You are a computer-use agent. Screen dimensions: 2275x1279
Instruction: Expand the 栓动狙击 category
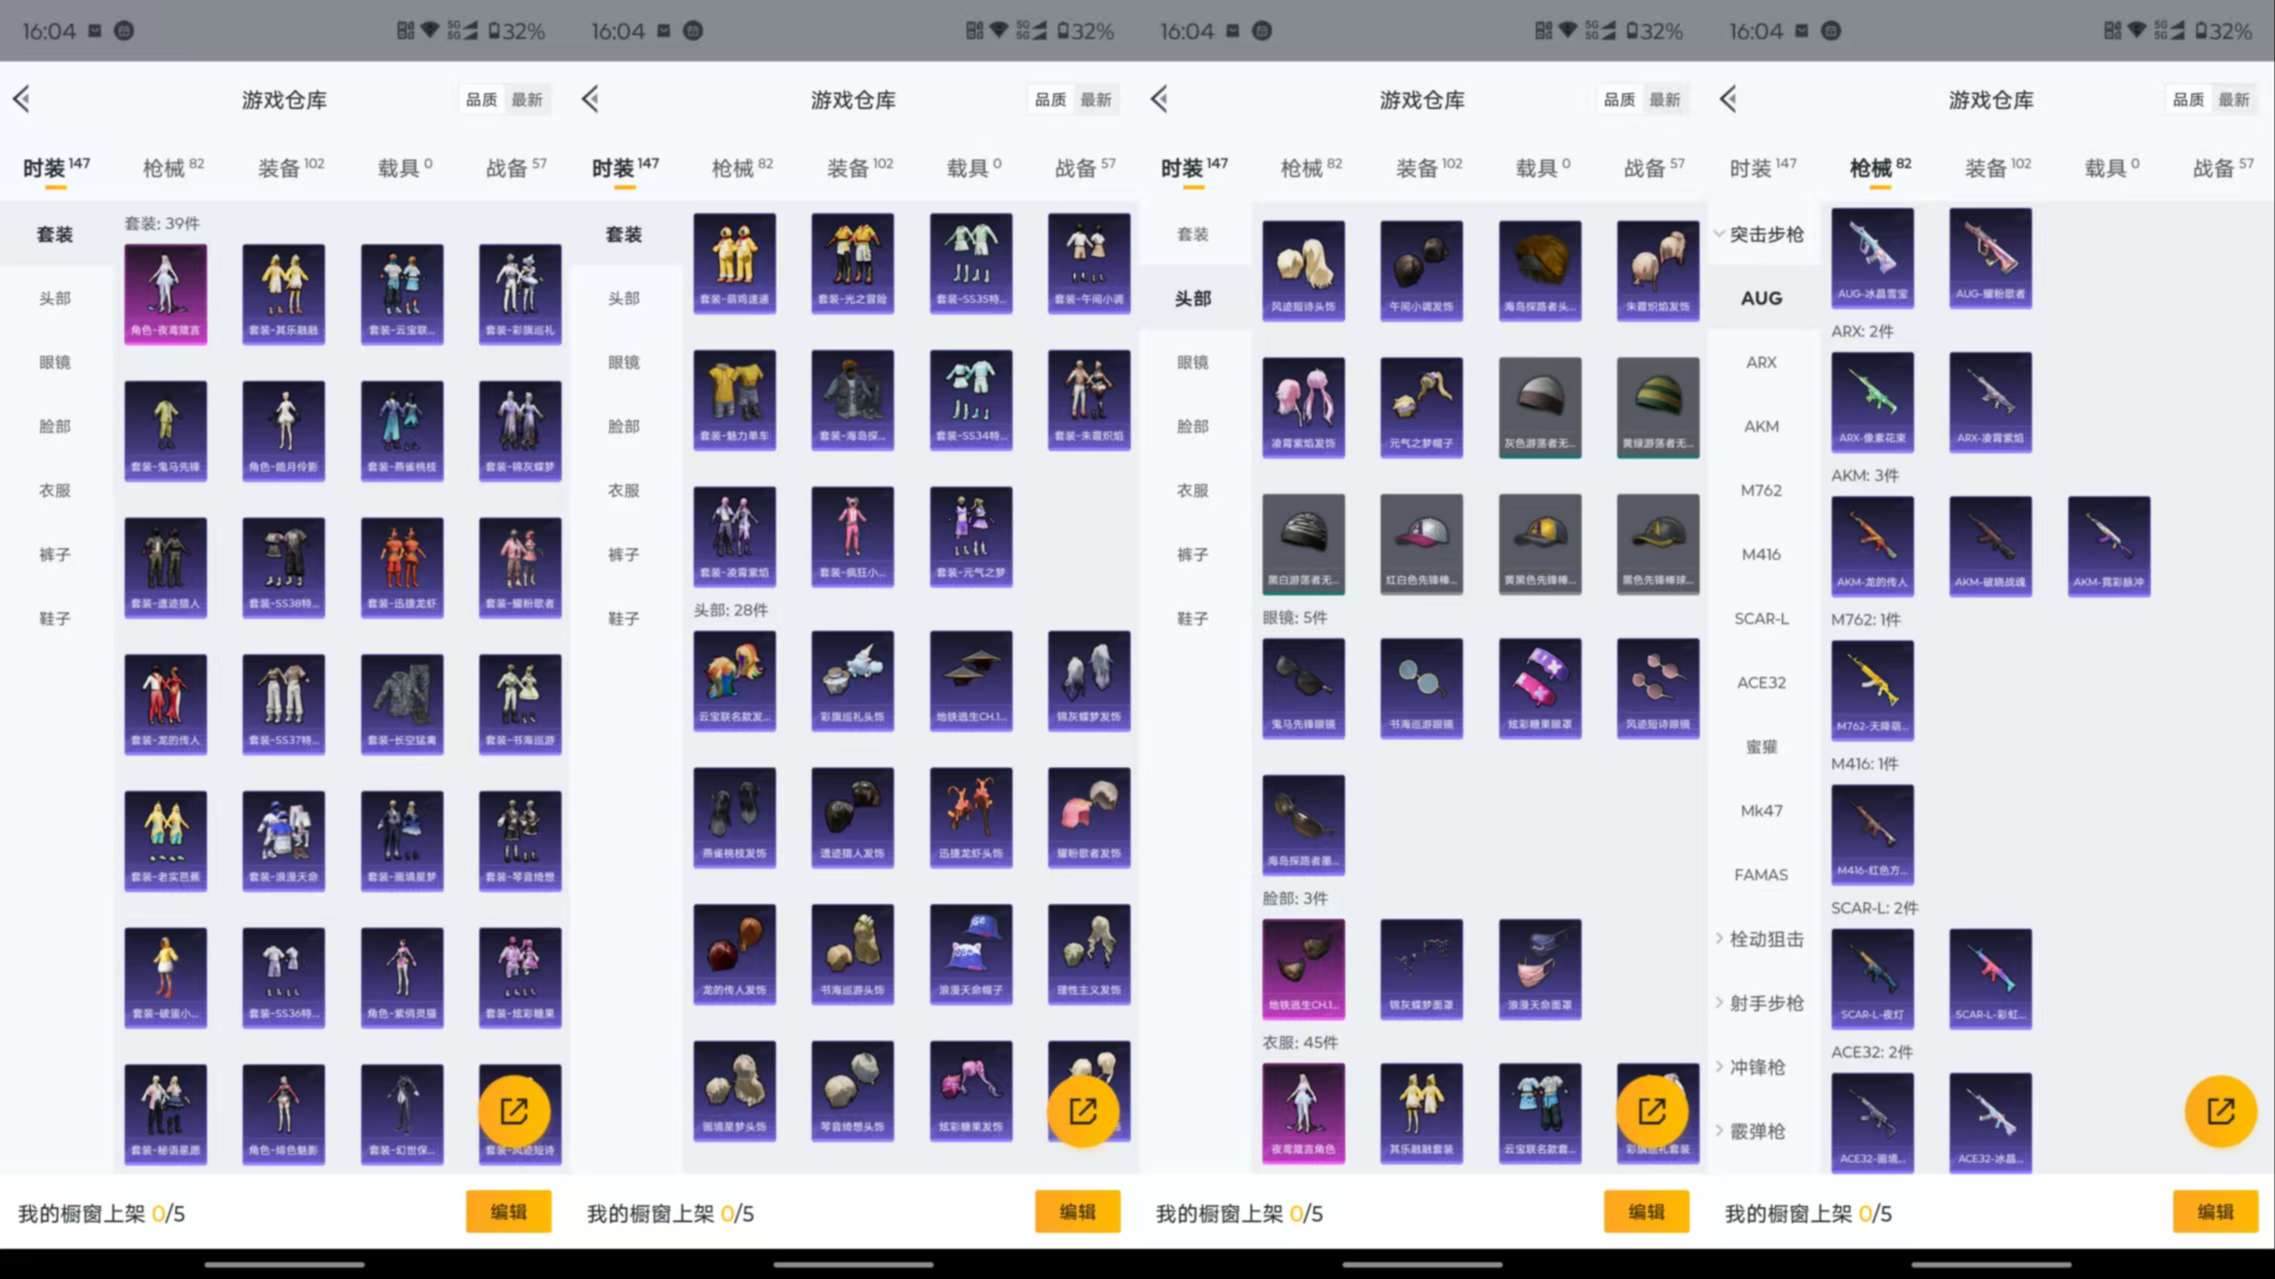(x=1759, y=939)
